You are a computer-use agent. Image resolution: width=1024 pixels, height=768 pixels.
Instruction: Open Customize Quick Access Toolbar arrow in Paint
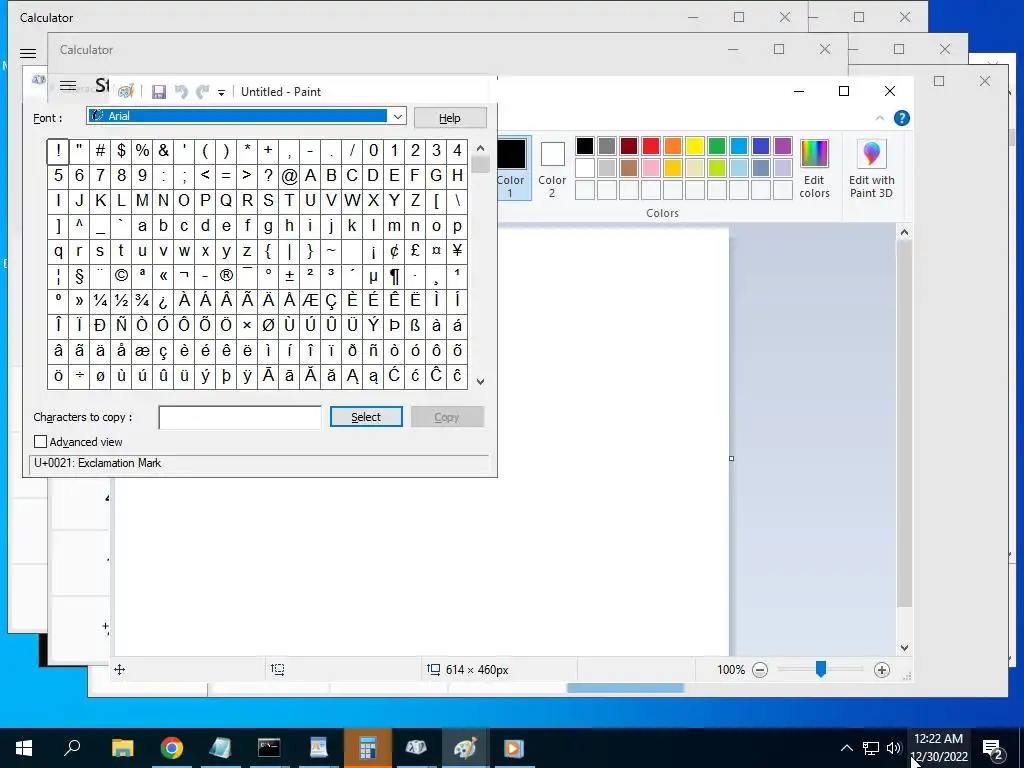[221, 93]
